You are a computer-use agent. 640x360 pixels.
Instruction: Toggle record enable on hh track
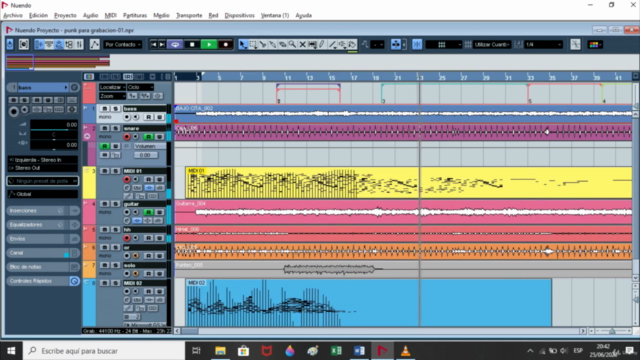coord(127,238)
